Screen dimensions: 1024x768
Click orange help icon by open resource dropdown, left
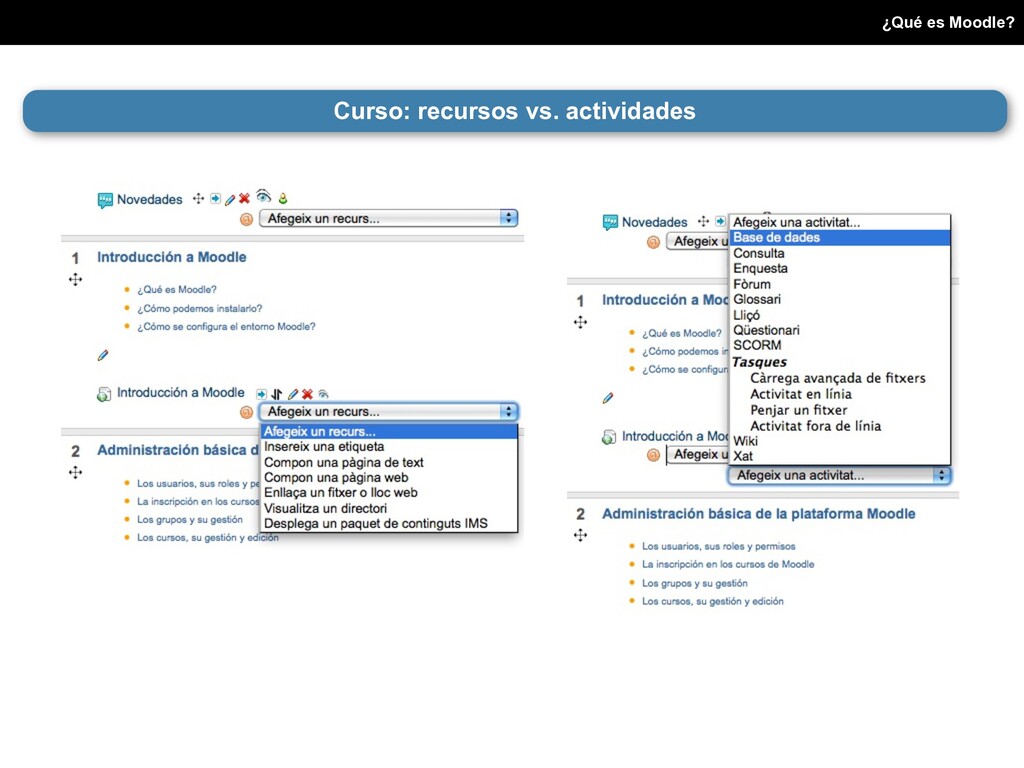point(246,412)
